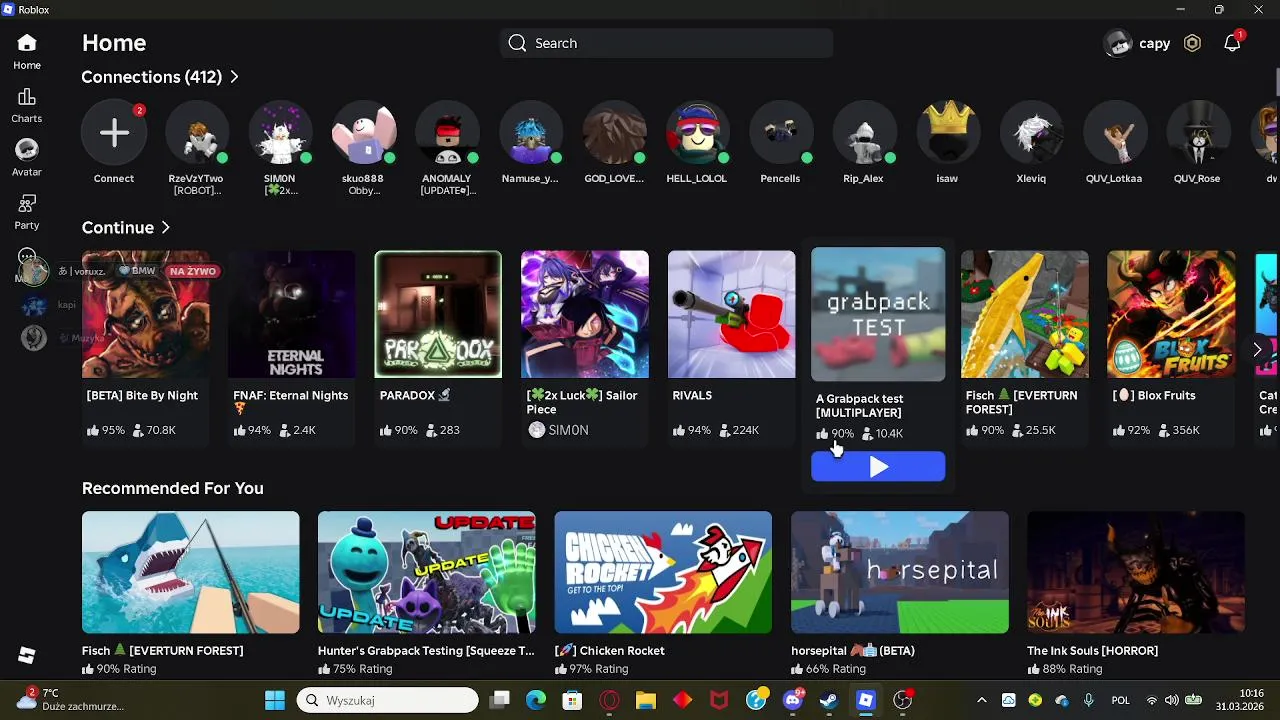
Task: Open ANOMALY's connection avatar
Action: click(447, 133)
